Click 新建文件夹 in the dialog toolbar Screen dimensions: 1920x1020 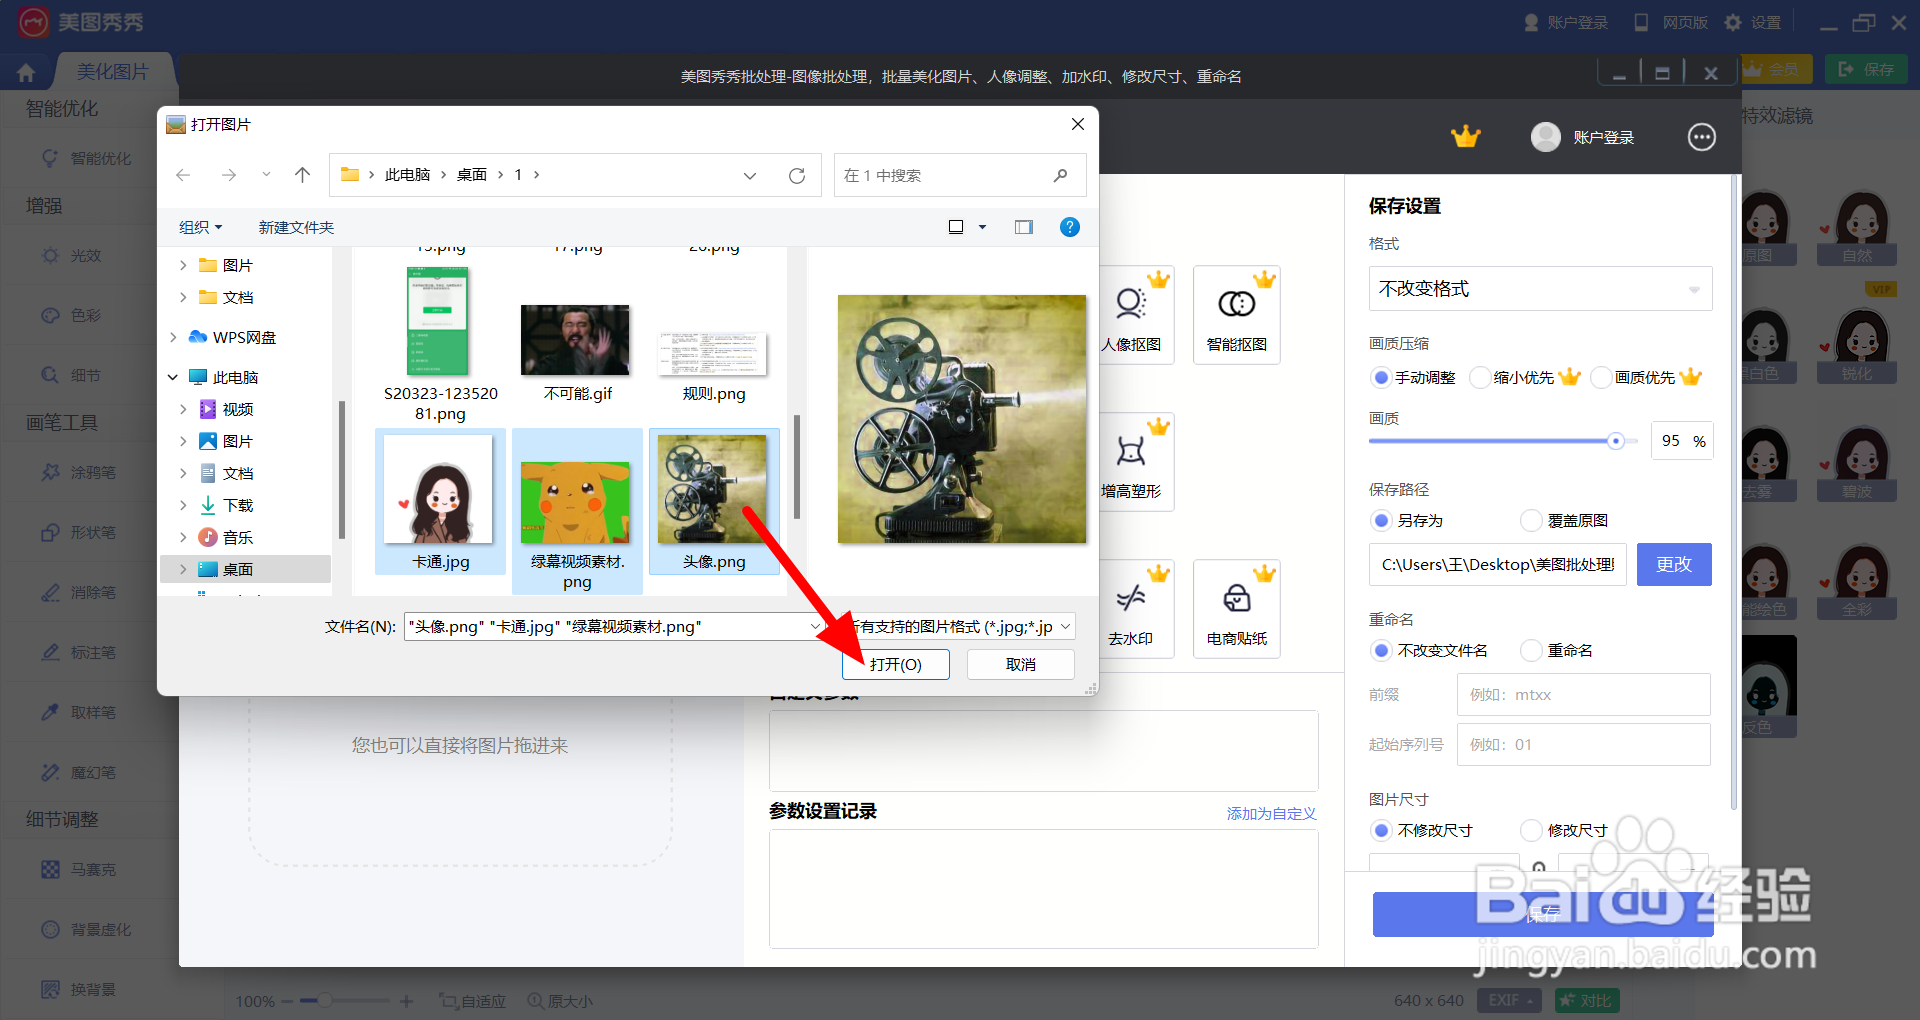pos(296,227)
